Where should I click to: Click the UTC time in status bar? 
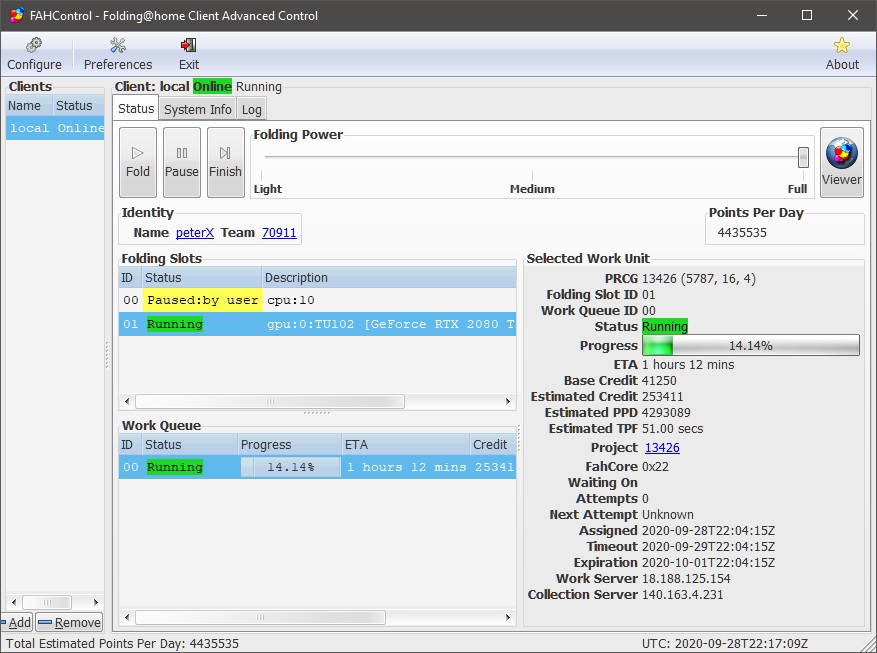pos(724,643)
